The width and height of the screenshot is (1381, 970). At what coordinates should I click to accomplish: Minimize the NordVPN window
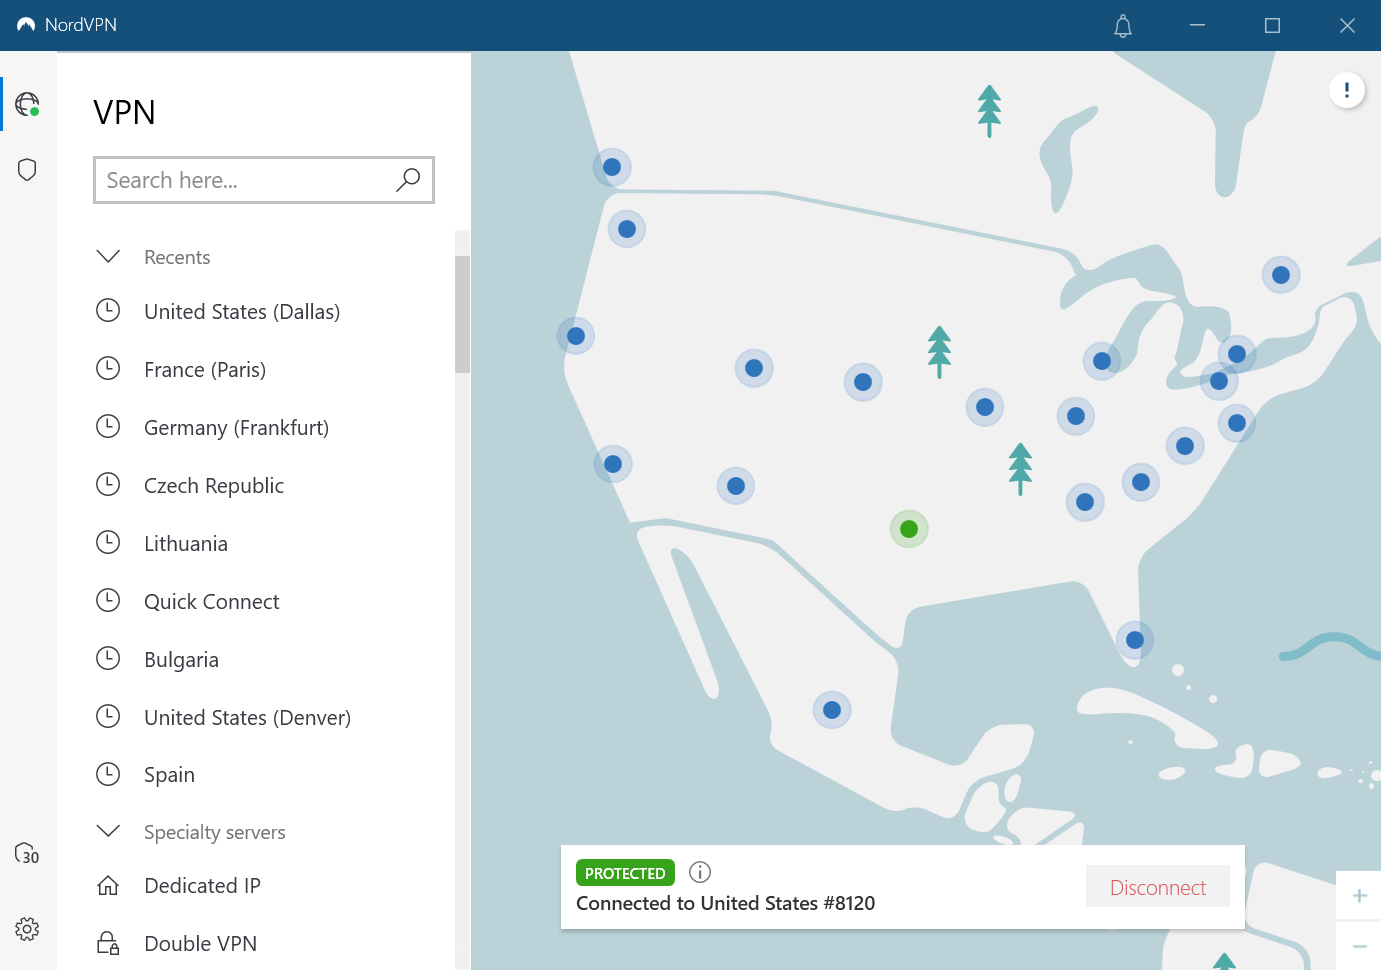click(x=1197, y=25)
